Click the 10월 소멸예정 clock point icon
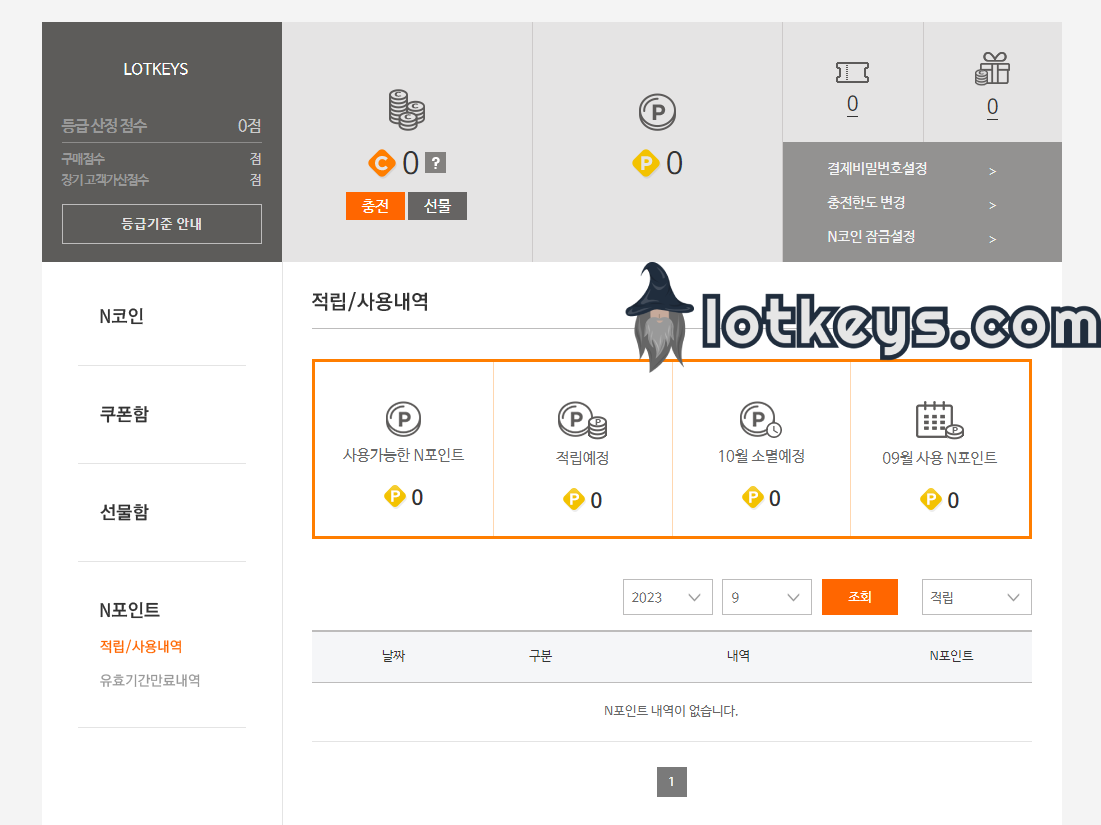Image resolution: width=1101 pixels, height=825 pixels. point(760,420)
